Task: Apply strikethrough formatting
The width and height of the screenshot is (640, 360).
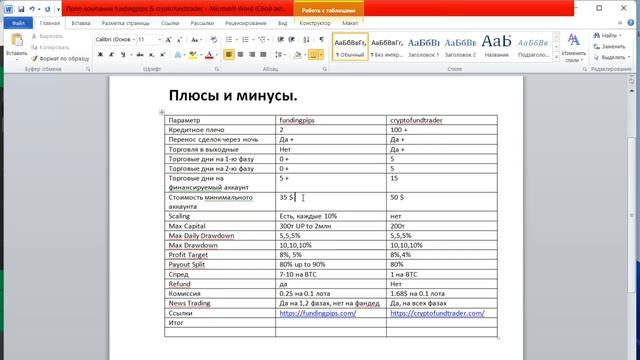Action: tap(140, 55)
